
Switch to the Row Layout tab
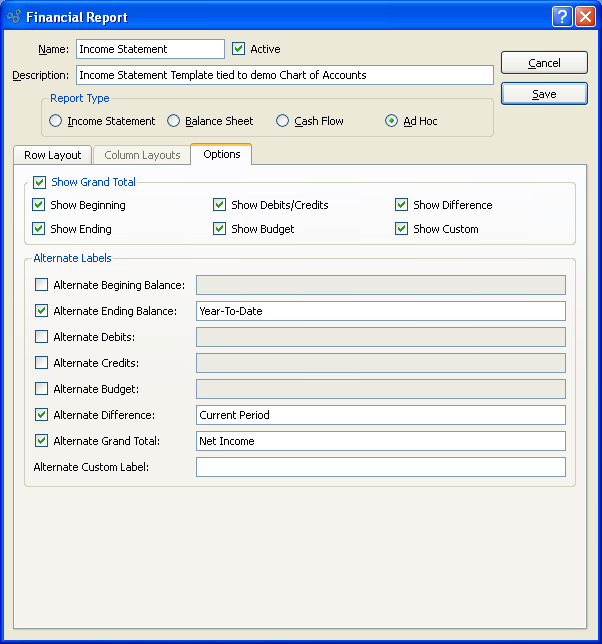[x=52, y=155]
